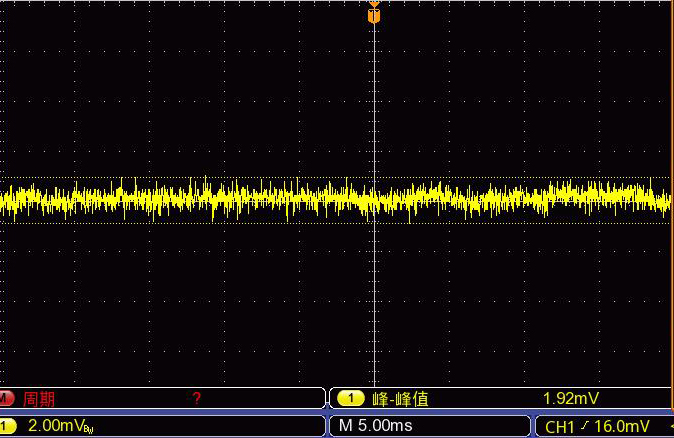The image size is (674, 438).
Task: Click the orange trigger position T marker
Action: 374,16
